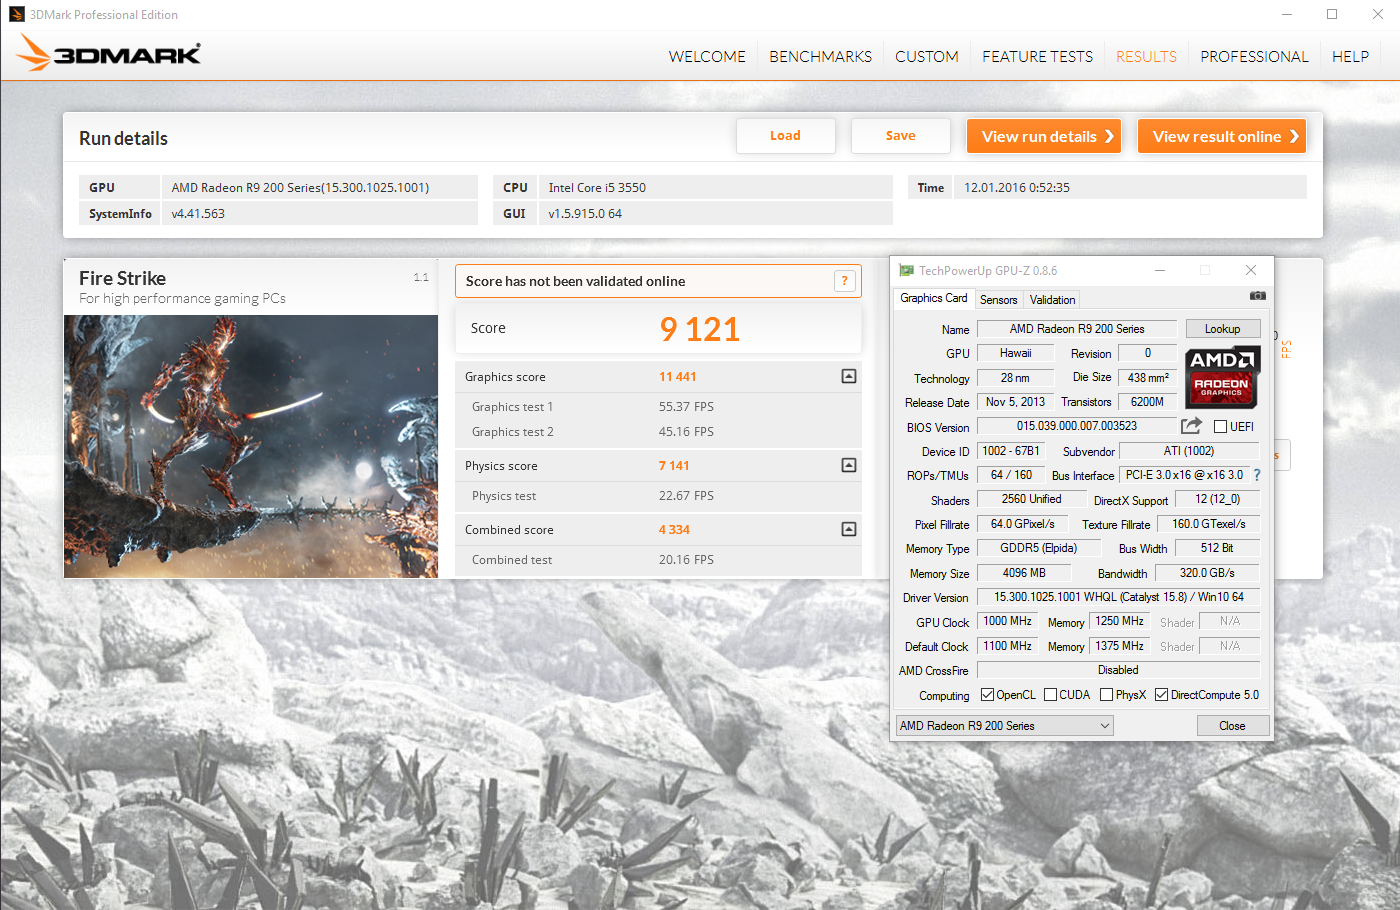Click the GPU-Z screenshot camera icon
The width and height of the screenshot is (1400, 910).
[1257, 296]
